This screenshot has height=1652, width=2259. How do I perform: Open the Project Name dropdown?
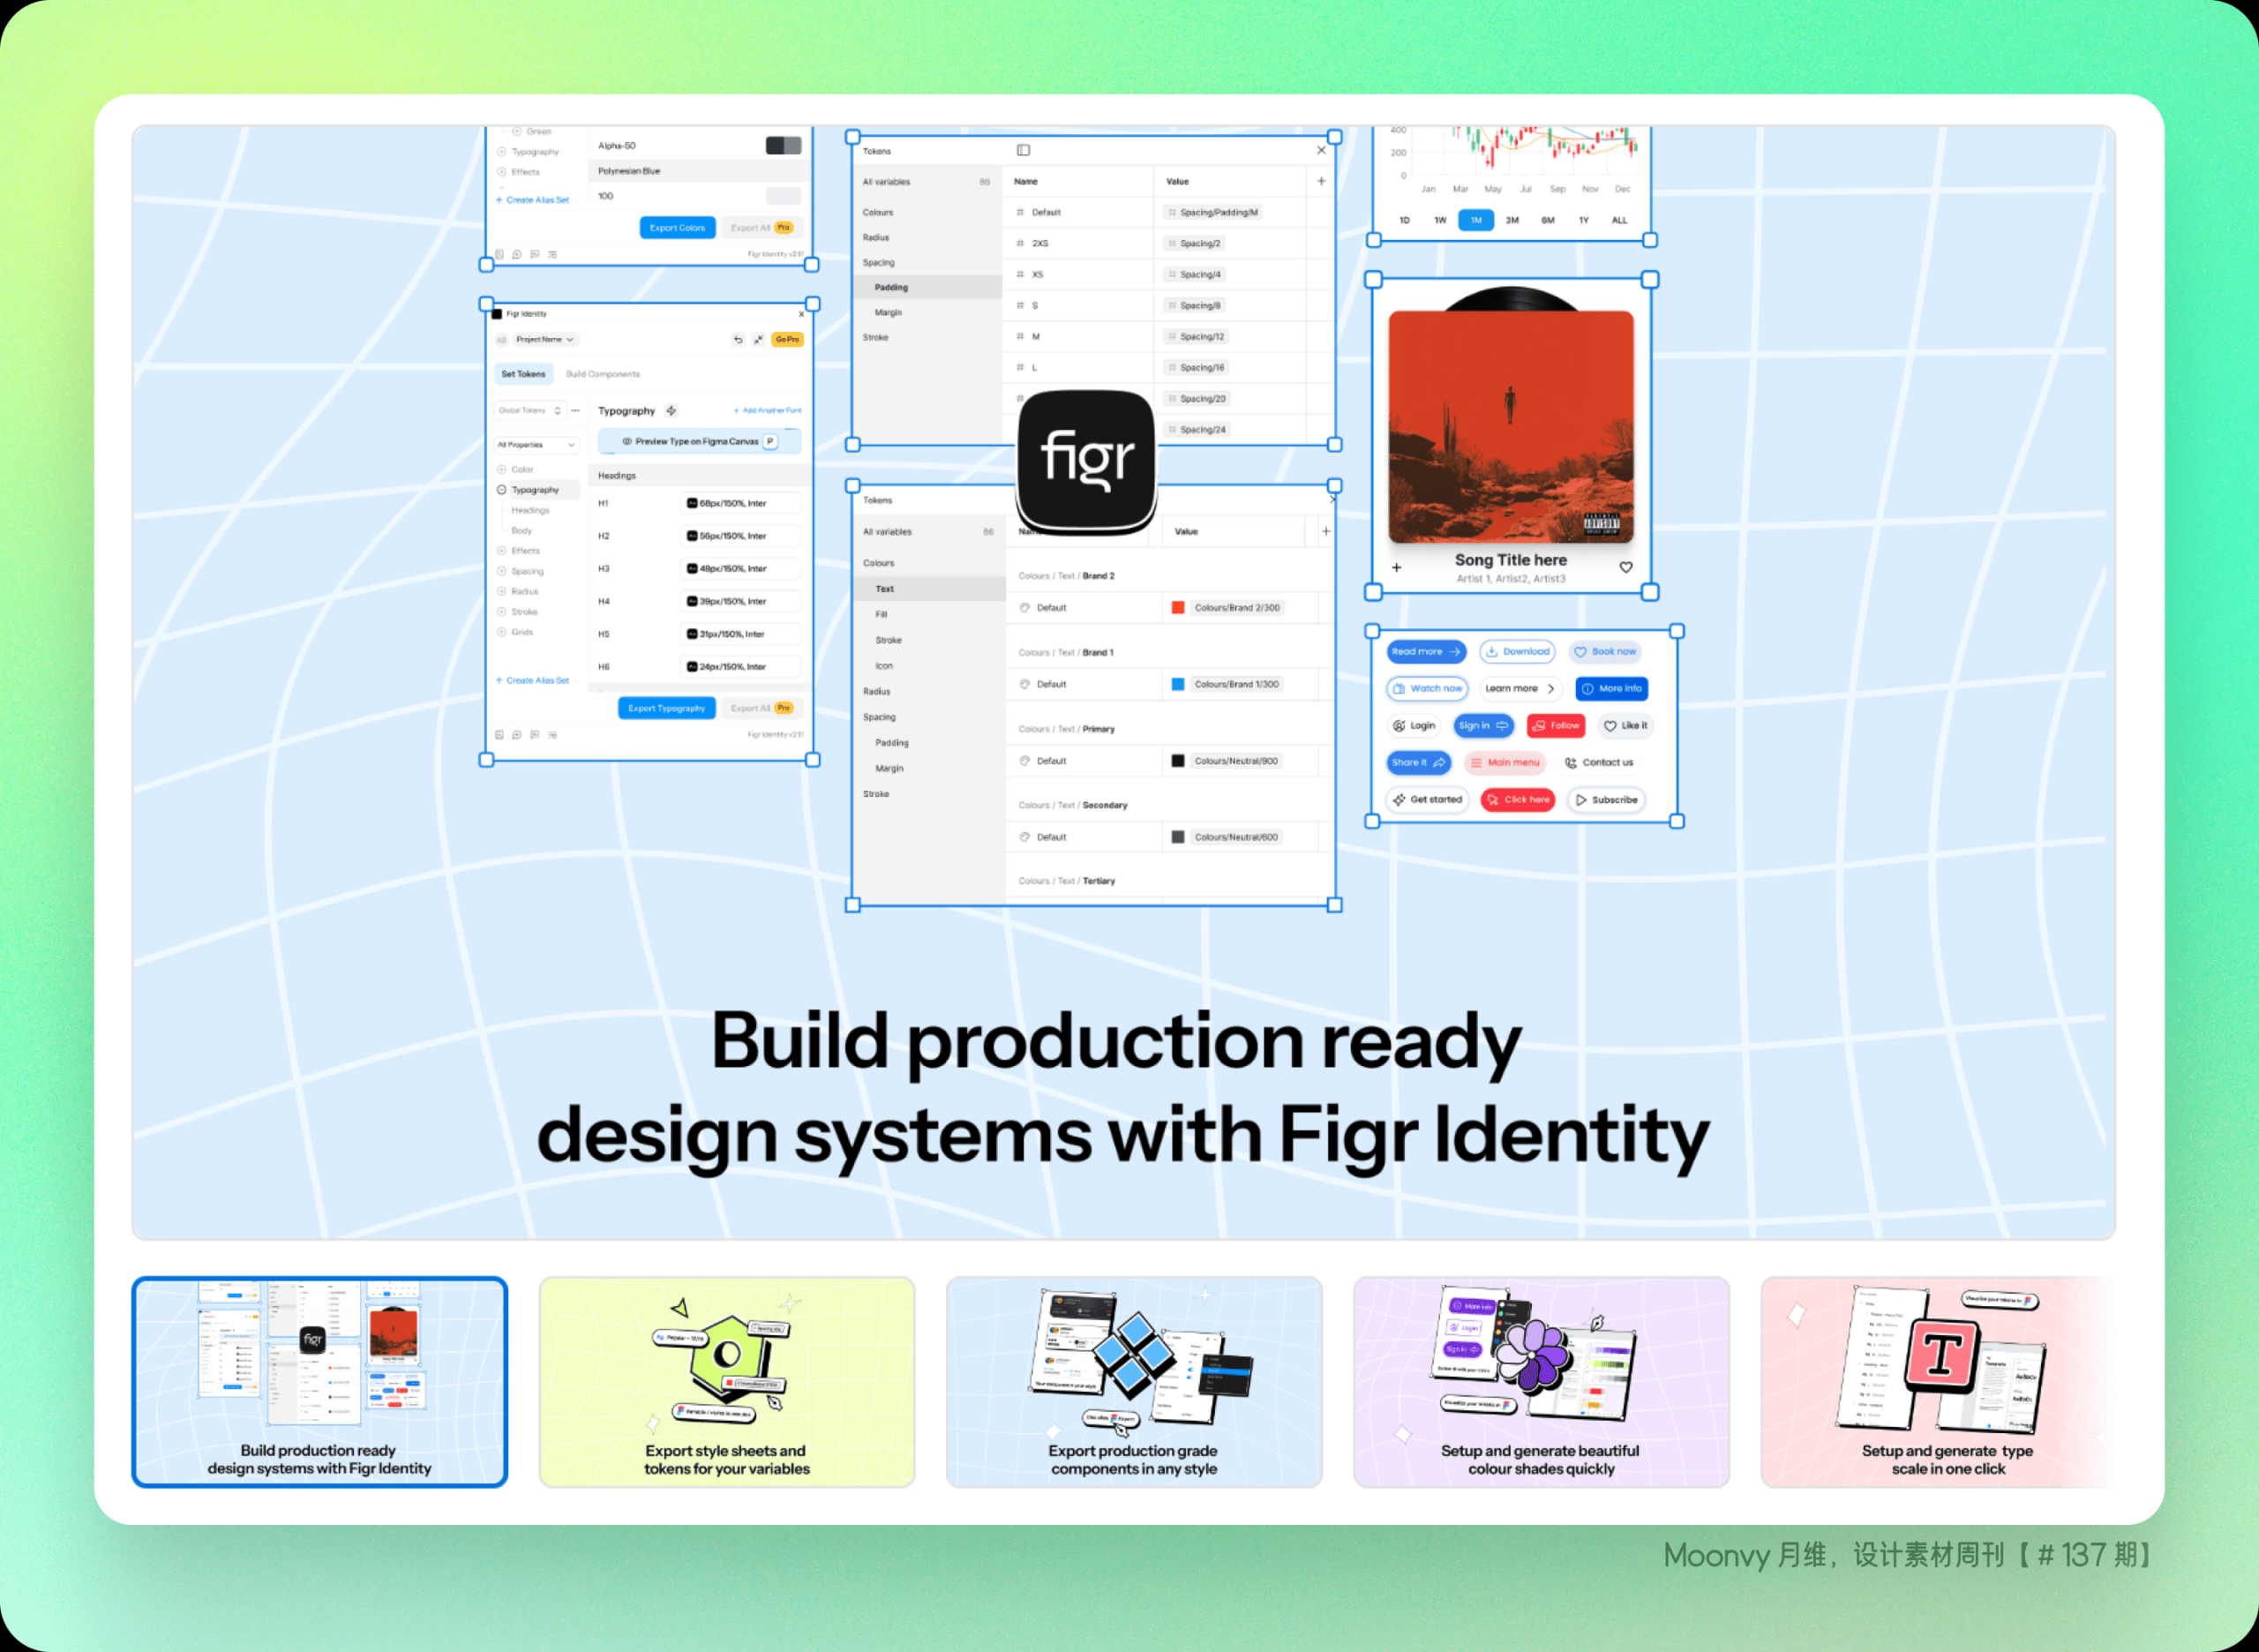tap(545, 340)
